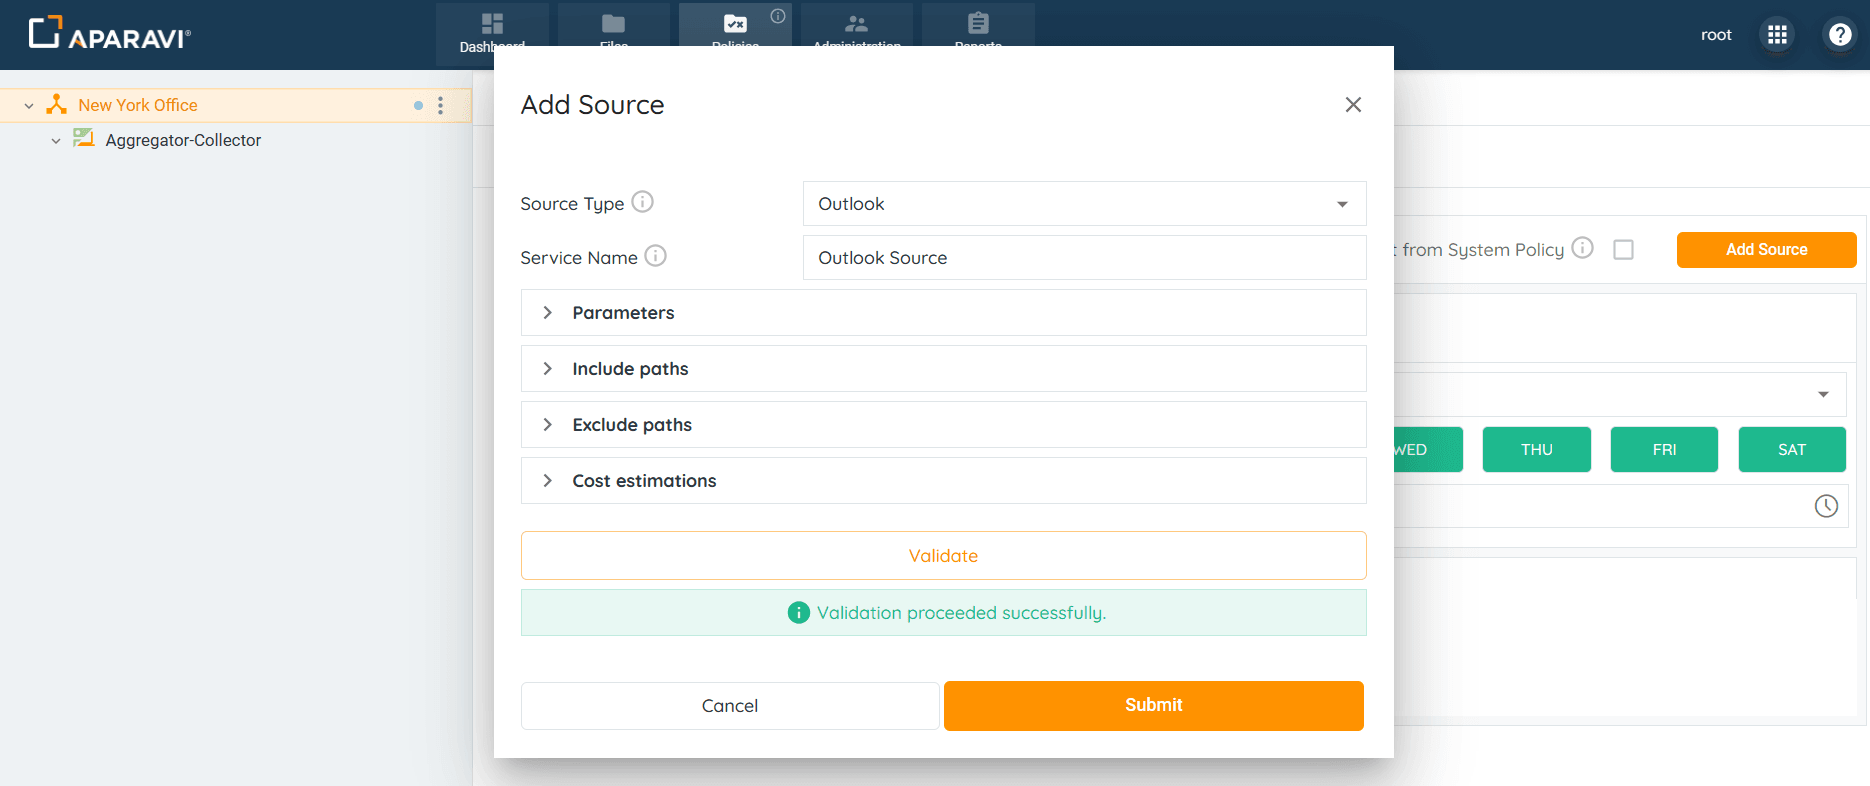Click the info icon on Policies tab
The height and width of the screenshot is (786, 1870).
pyautogui.click(x=778, y=16)
